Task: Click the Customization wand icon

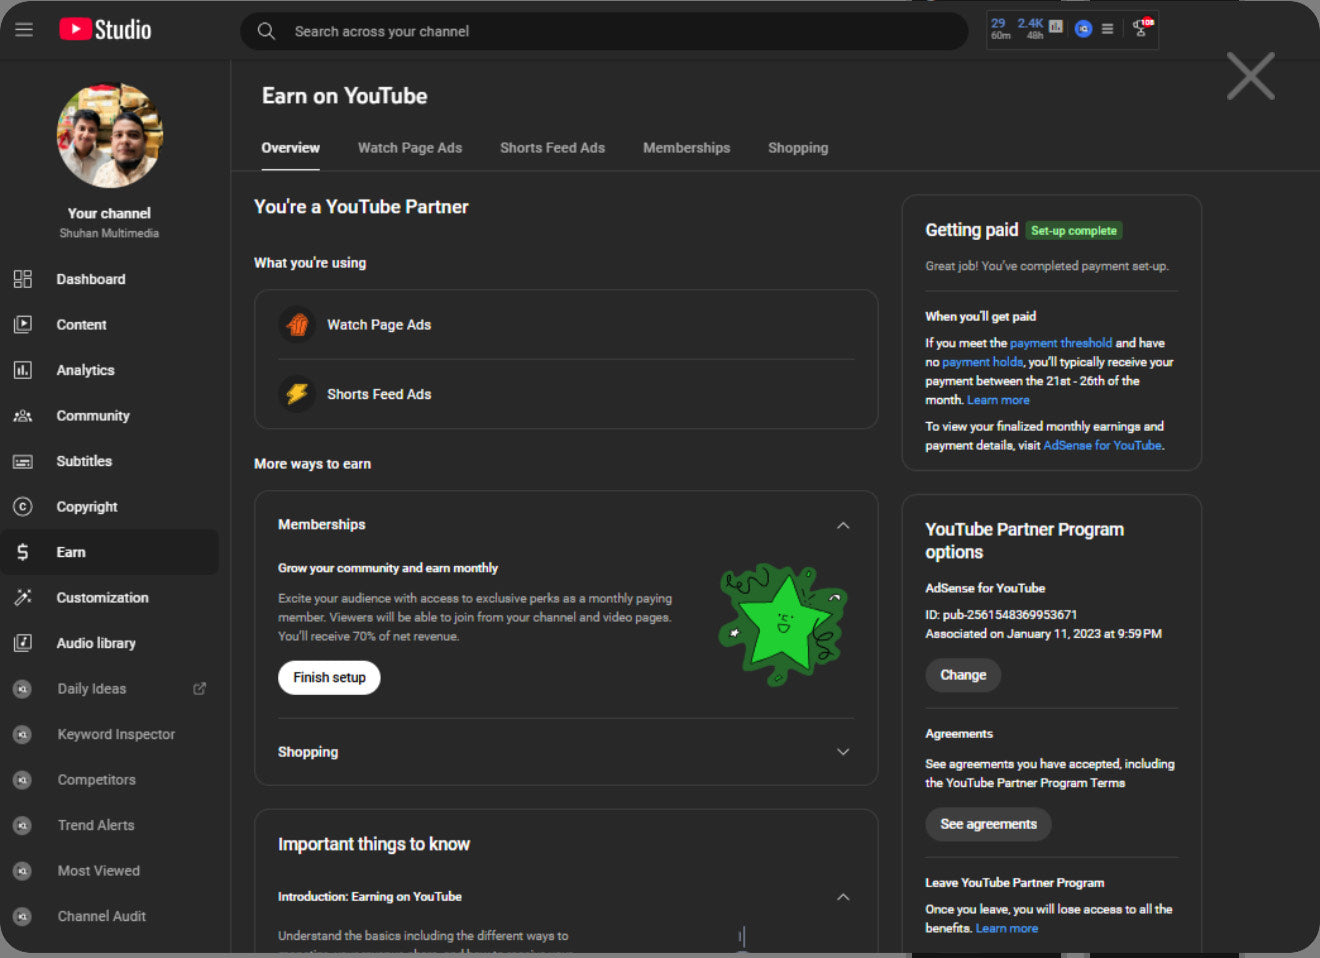Action: click(x=23, y=597)
